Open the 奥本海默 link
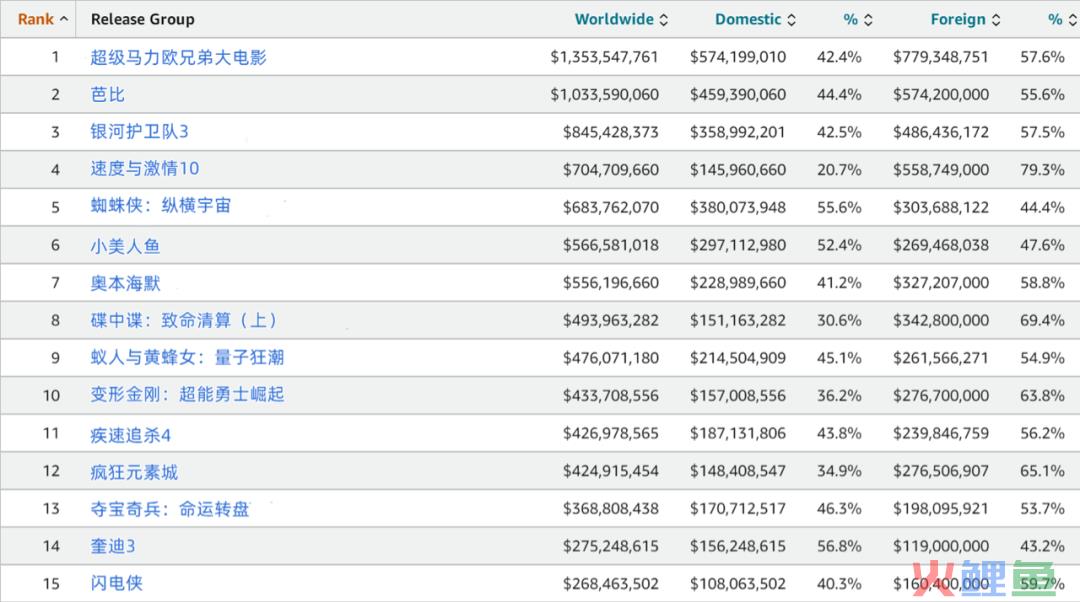1080x602 pixels. (x=125, y=283)
